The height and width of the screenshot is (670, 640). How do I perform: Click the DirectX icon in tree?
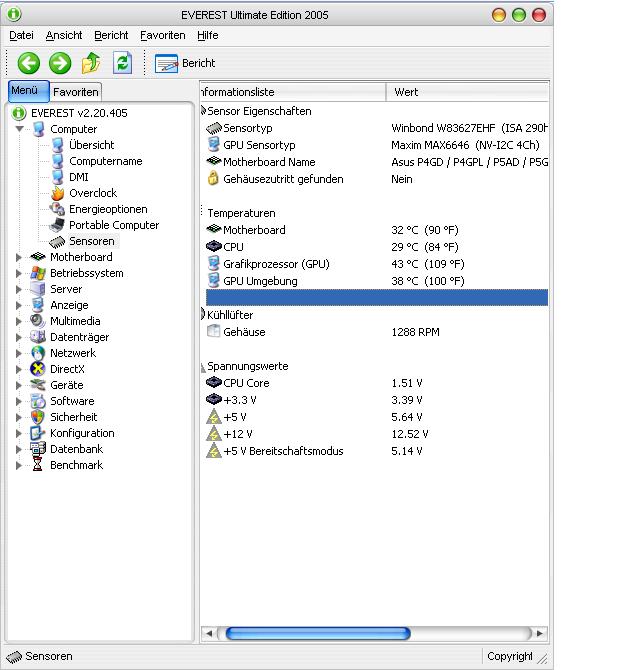click(38, 369)
